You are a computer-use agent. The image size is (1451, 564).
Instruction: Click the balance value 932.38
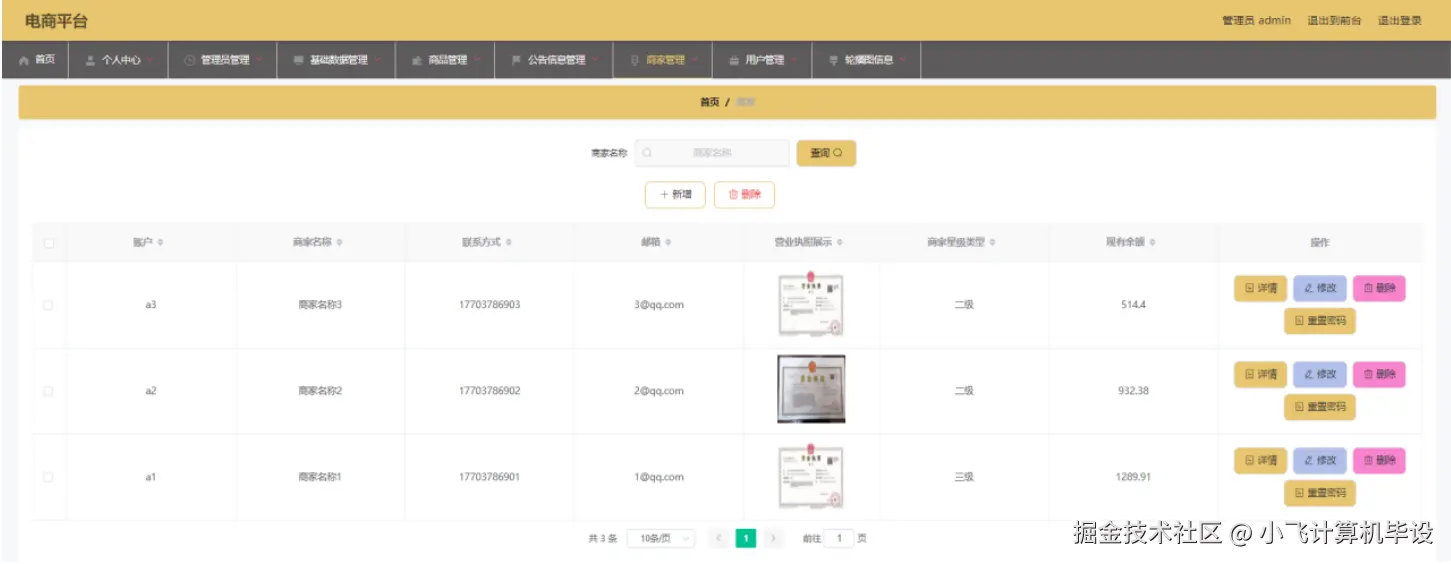[x=1133, y=391]
